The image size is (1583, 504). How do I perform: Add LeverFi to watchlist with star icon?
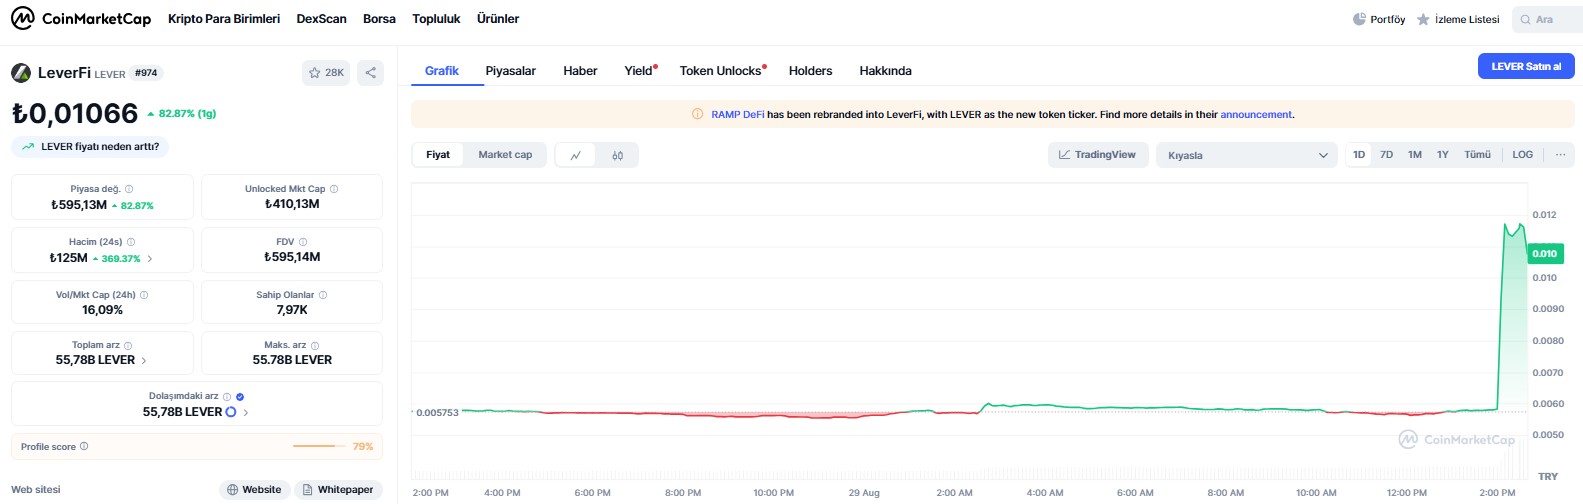point(315,73)
